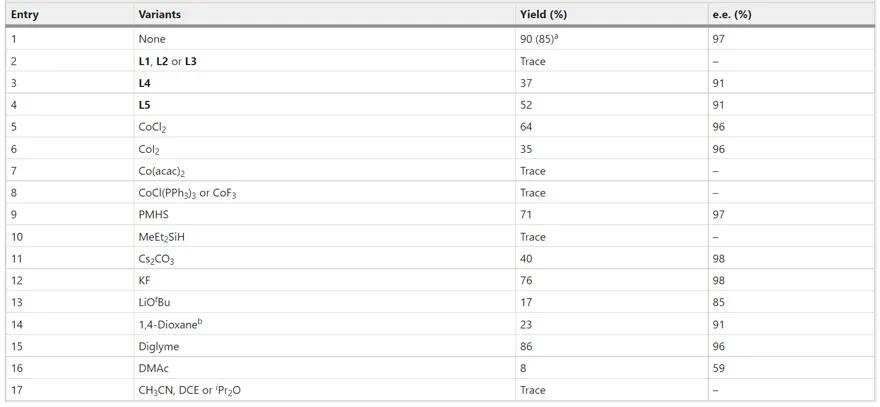Screen dimensions: 880x407
Task: Click the Entry column header
Action: tap(24, 15)
